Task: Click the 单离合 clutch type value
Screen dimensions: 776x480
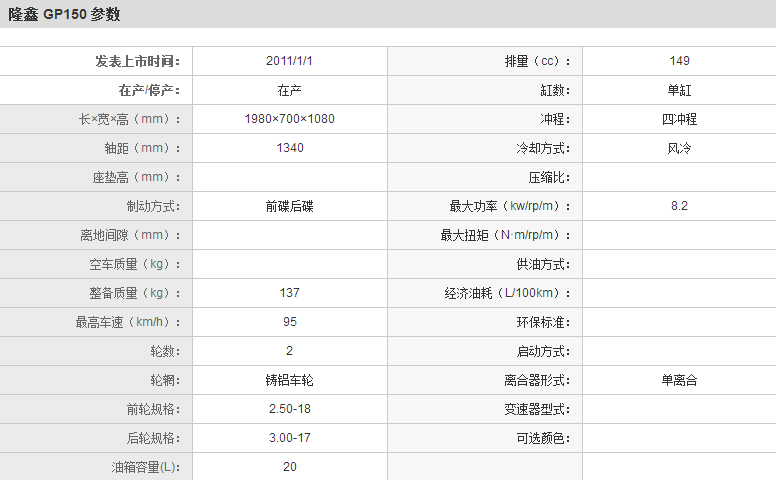Action: tap(679, 380)
